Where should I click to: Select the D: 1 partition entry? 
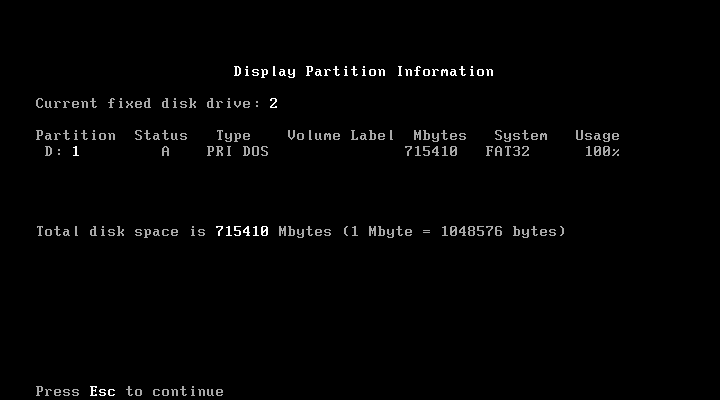point(62,152)
